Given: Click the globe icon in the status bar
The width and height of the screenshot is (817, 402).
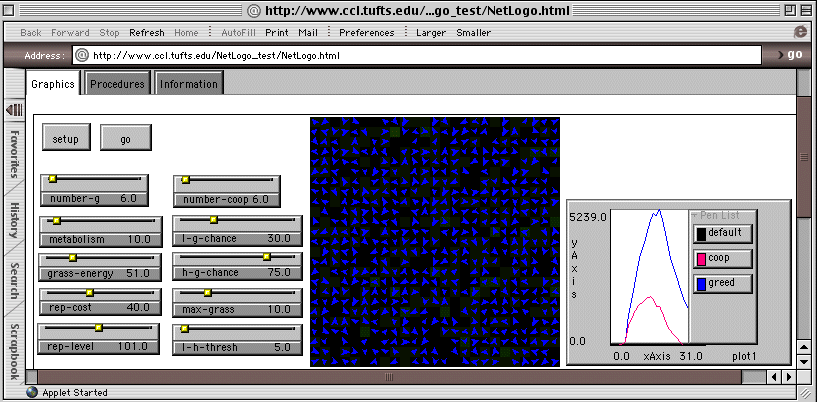Looking at the screenshot, I should coord(31,393).
